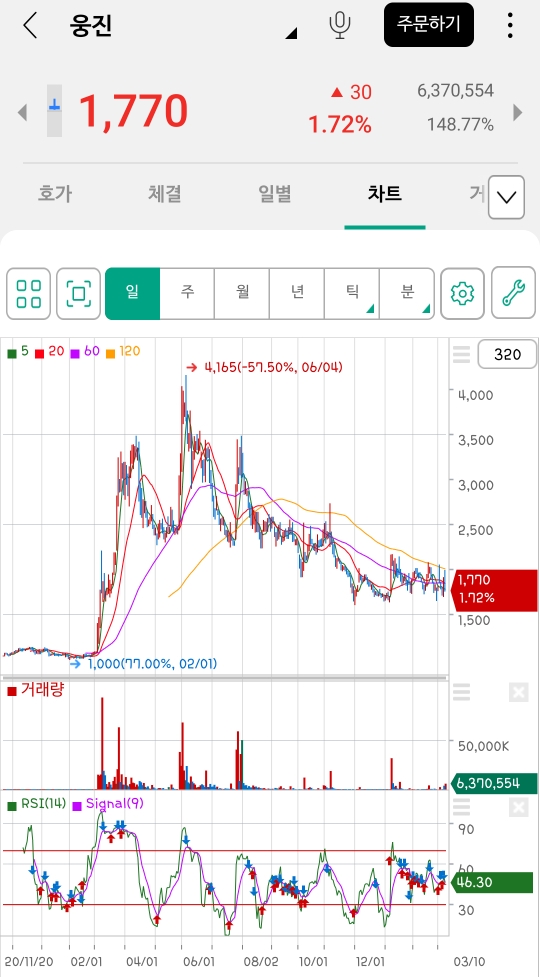Tap the red 1,770 current price tag
This screenshot has width=540, height=977.
(x=496, y=589)
